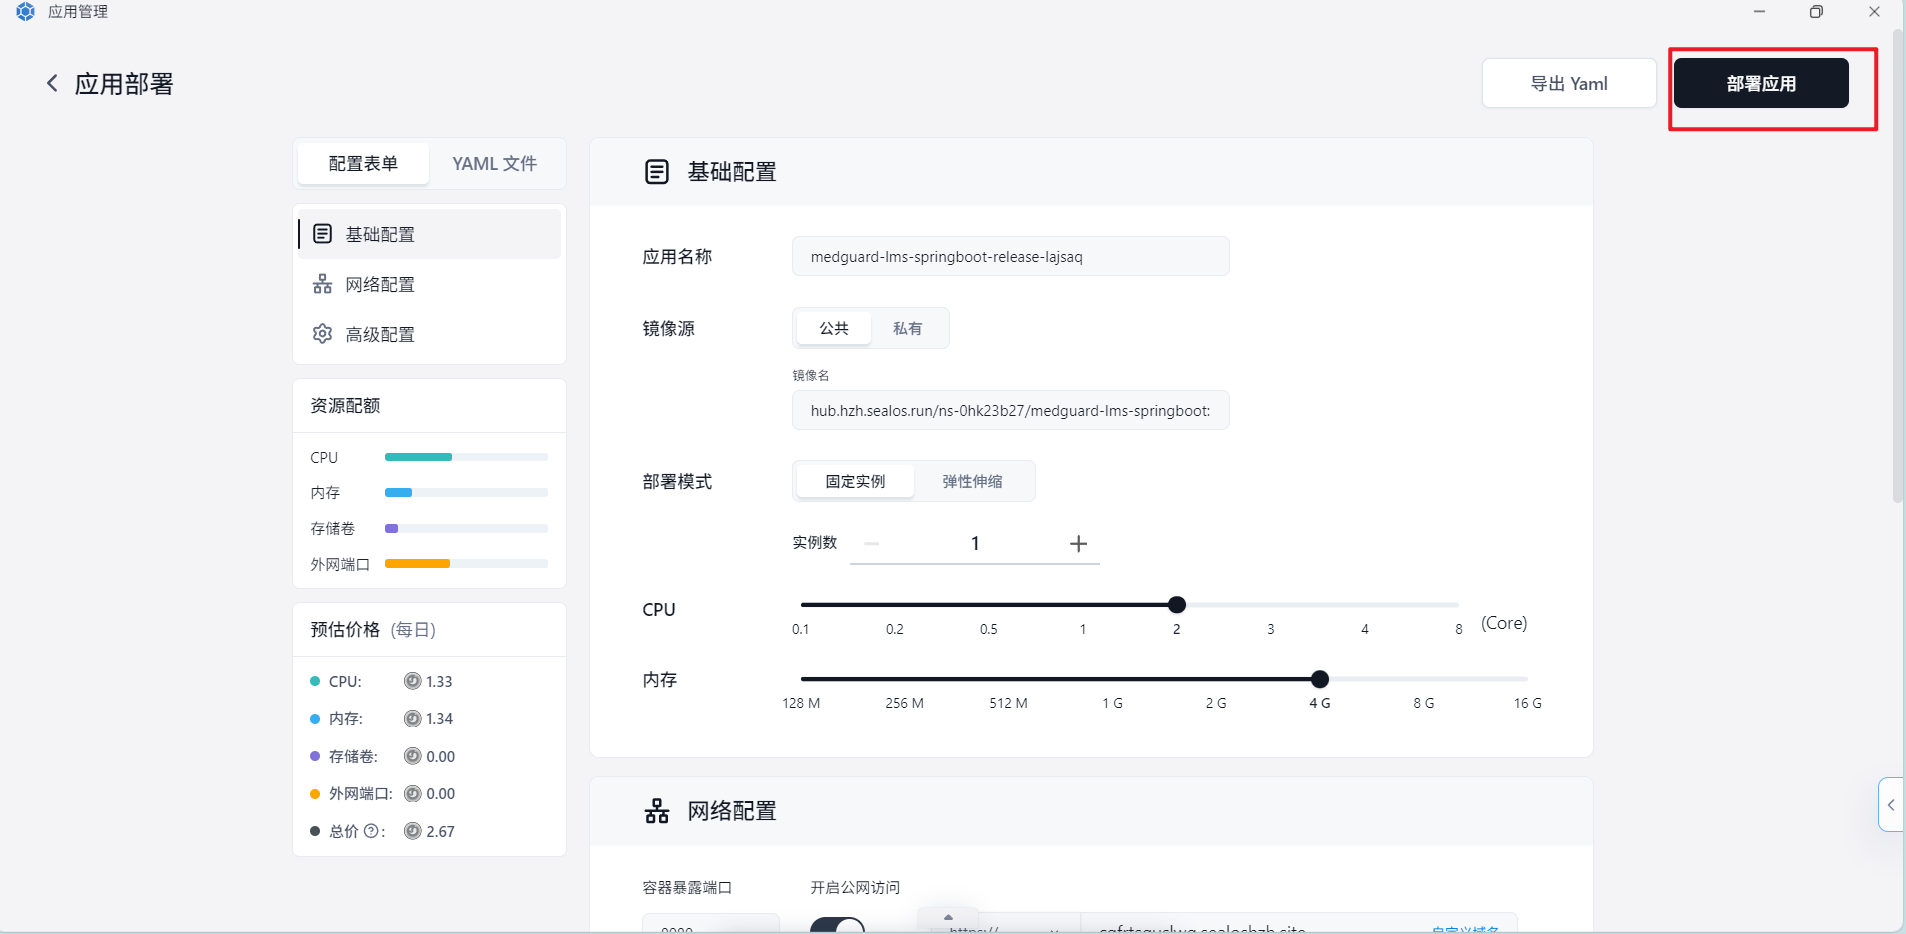1906x934 pixels.
Task: Click the 部署应用 button
Action: point(1761,83)
